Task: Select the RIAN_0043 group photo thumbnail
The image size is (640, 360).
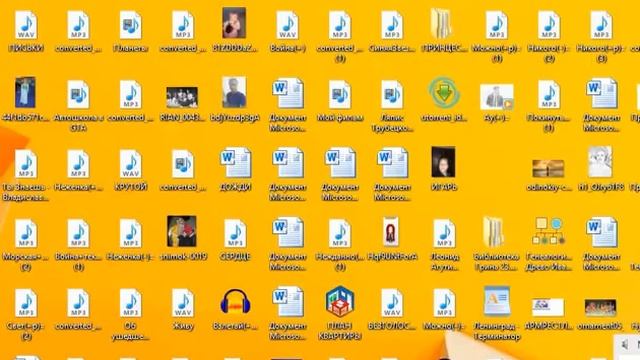Action: [x=182, y=98]
